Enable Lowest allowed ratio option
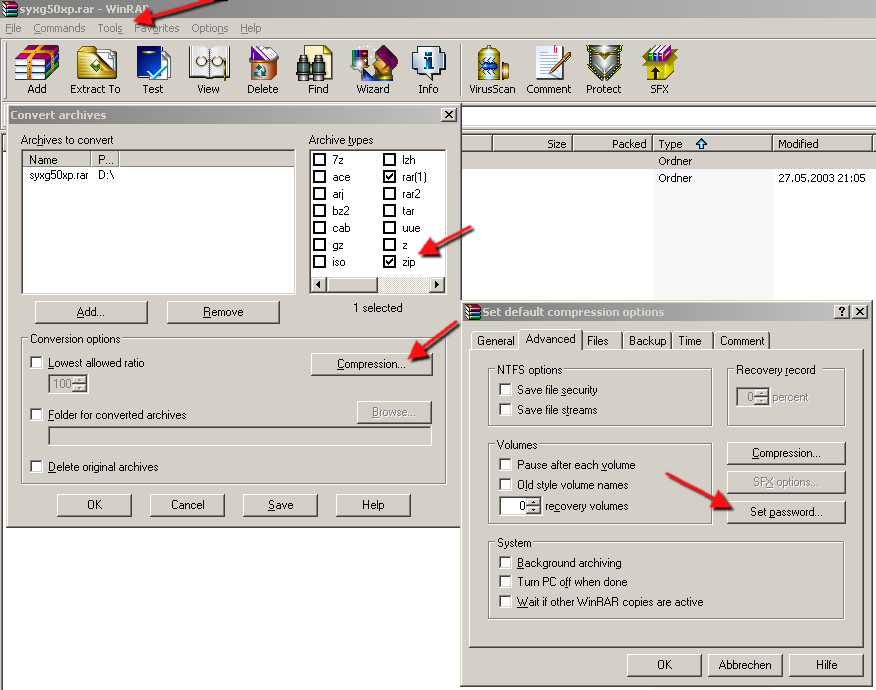Viewport: 876px width, 690px height. coord(36,363)
